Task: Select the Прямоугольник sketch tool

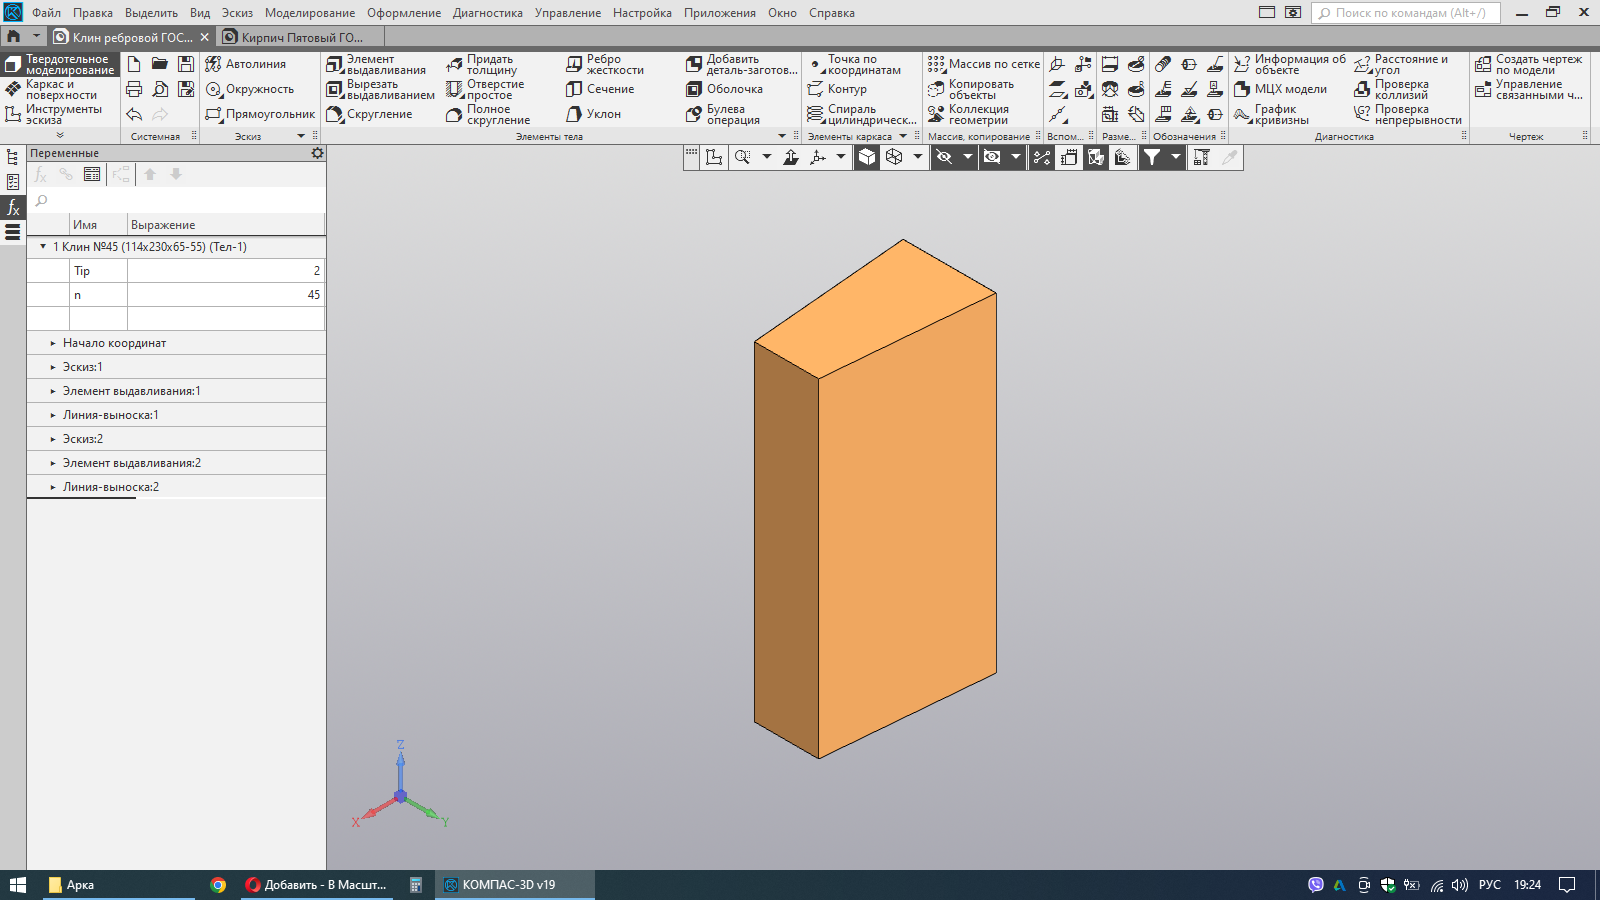Action: point(260,114)
